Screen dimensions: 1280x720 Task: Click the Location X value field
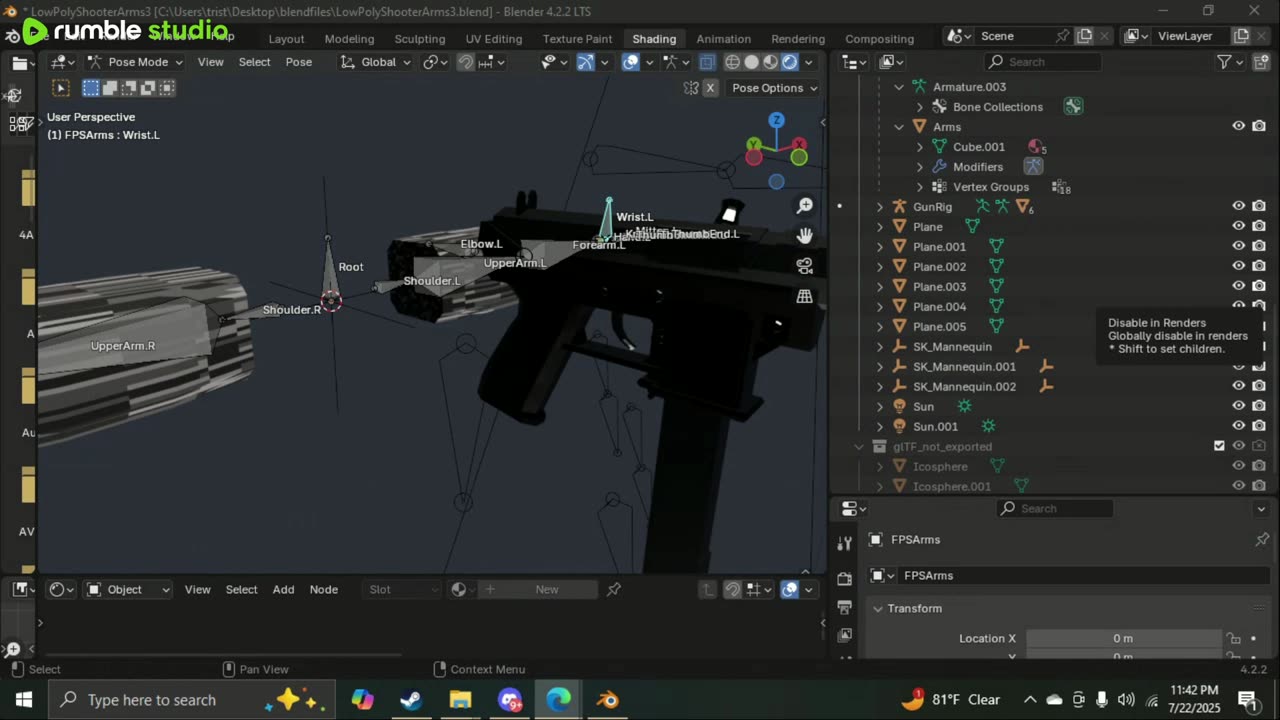click(x=1123, y=638)
